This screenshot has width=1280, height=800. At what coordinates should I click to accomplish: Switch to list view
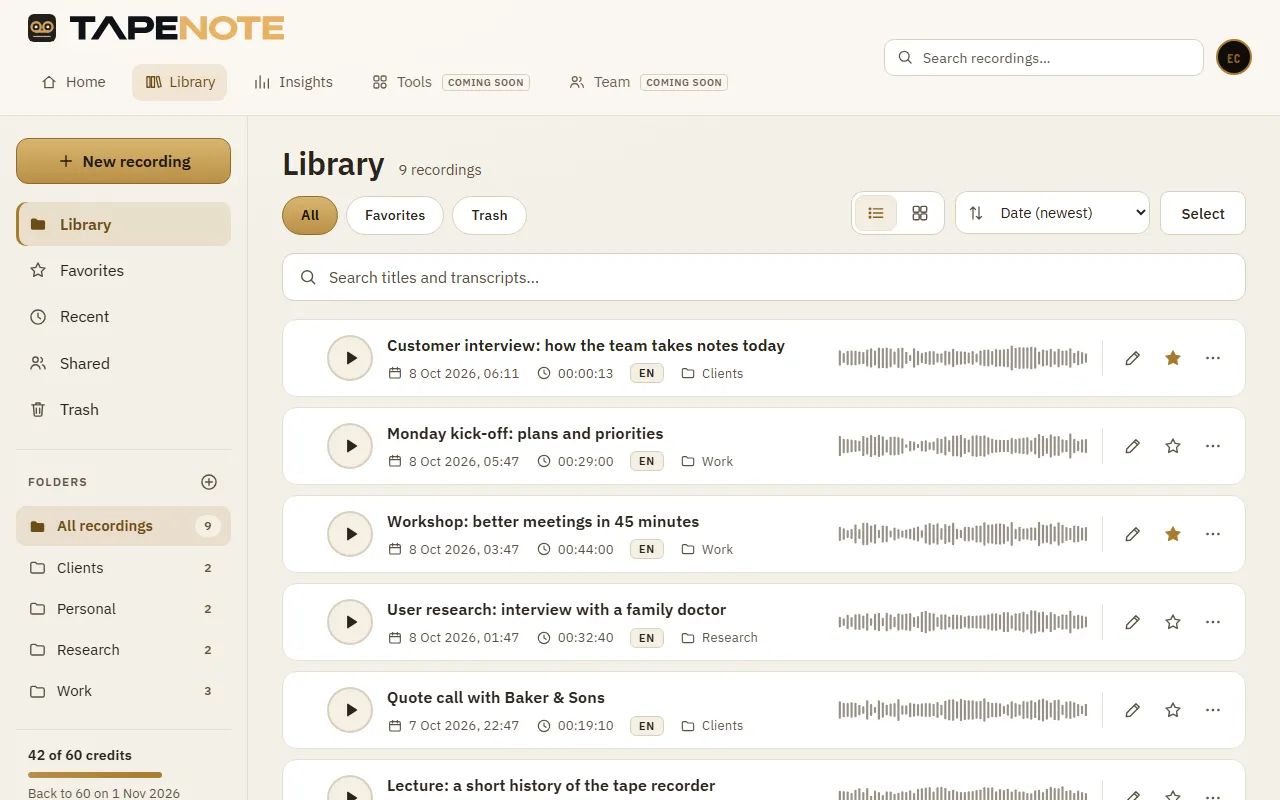pos(876,213)
